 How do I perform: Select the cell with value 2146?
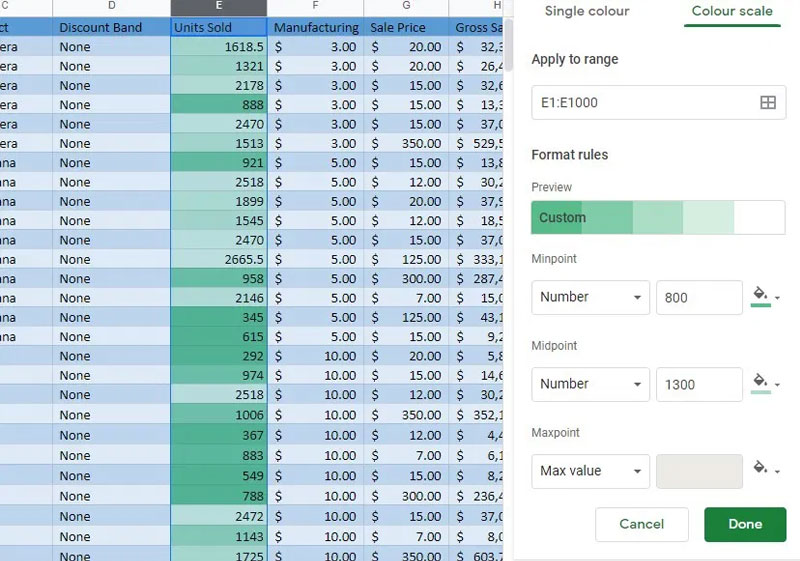(x=218, y=298)
